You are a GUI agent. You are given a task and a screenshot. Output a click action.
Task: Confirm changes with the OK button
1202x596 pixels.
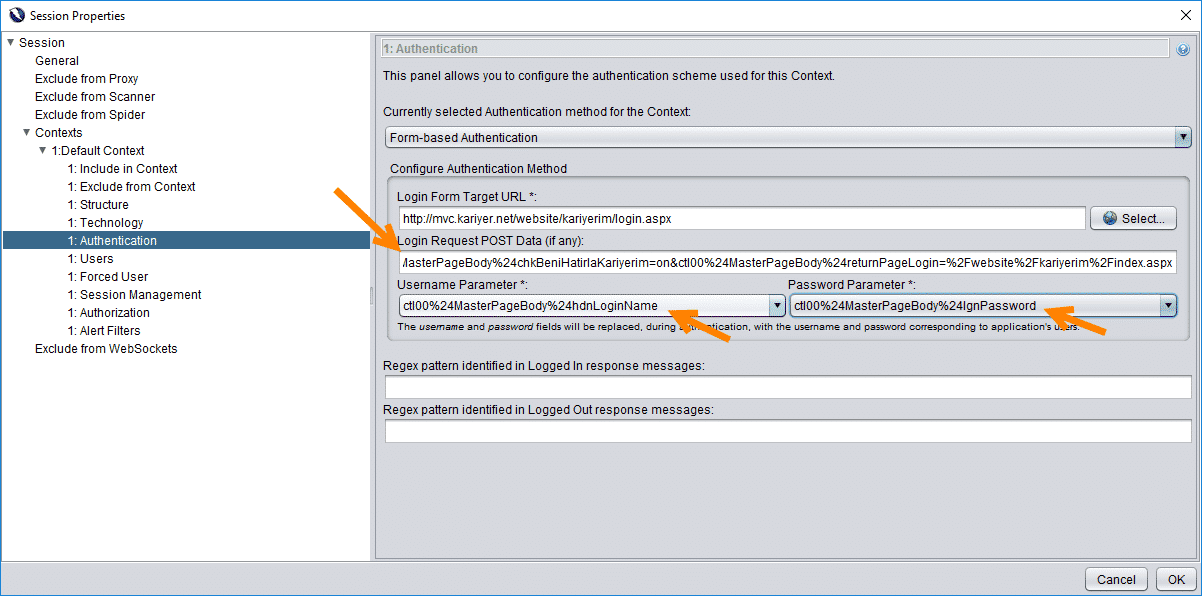coord(1175,578)
